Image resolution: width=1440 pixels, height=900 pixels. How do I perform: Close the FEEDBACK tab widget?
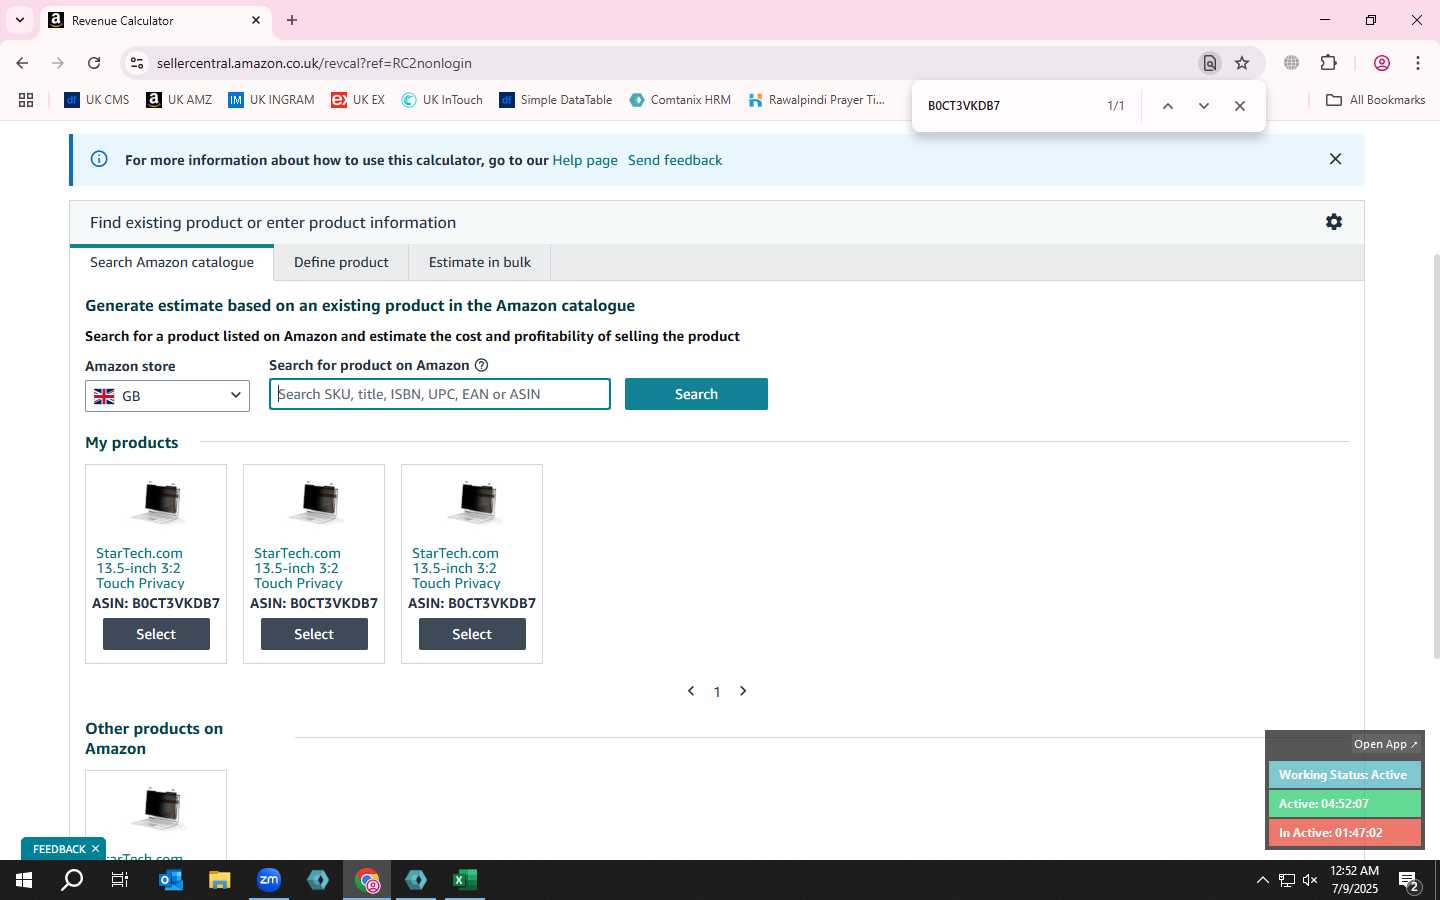[95, 849]
